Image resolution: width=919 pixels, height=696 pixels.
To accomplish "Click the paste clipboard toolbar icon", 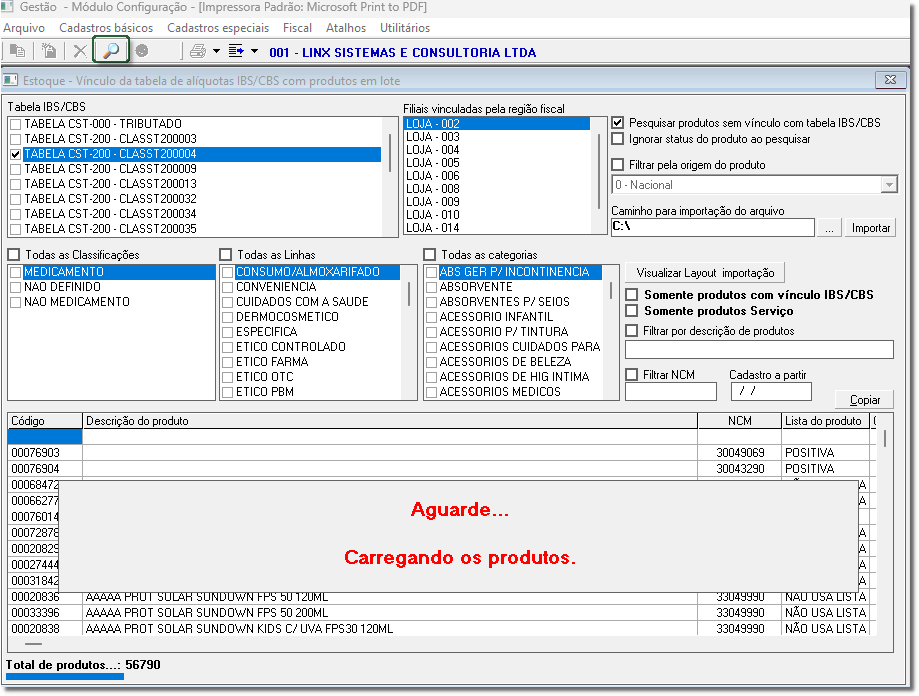I will coord(48,51).
